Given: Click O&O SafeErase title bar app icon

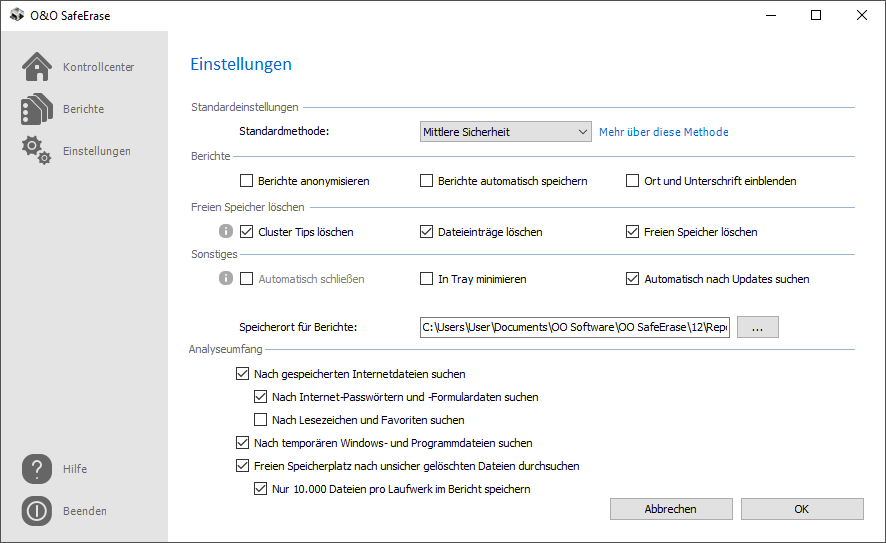Looking at the screenshot, I should 16,15.
